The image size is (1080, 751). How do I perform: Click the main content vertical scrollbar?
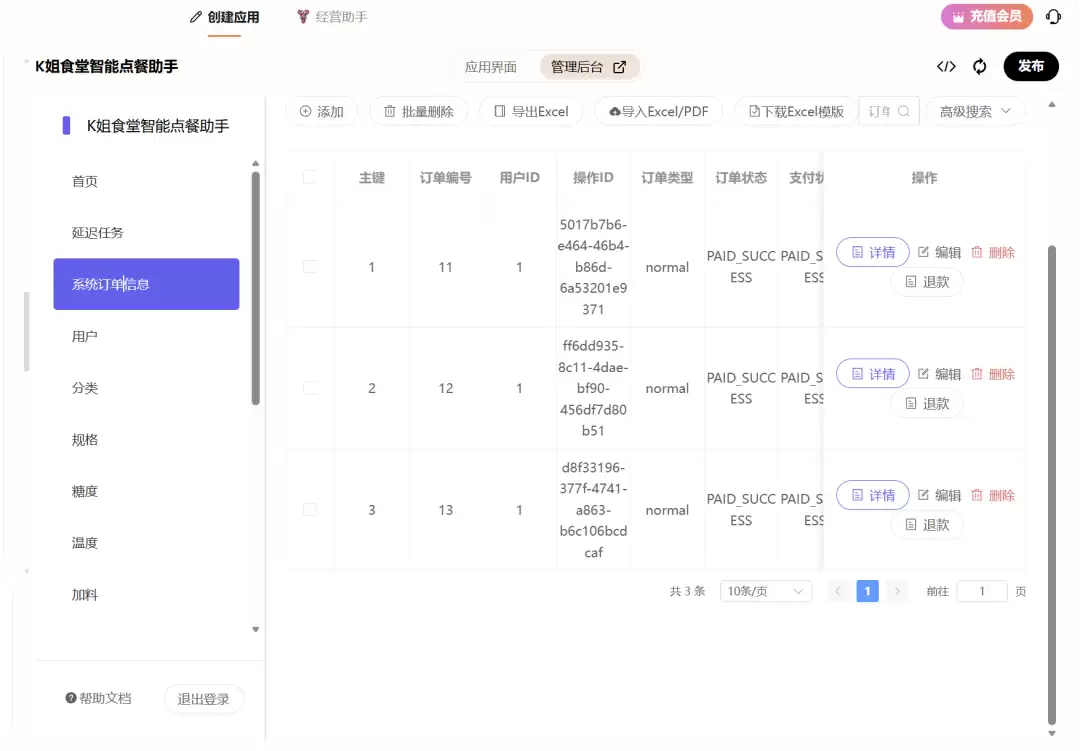pos(1052,485)
